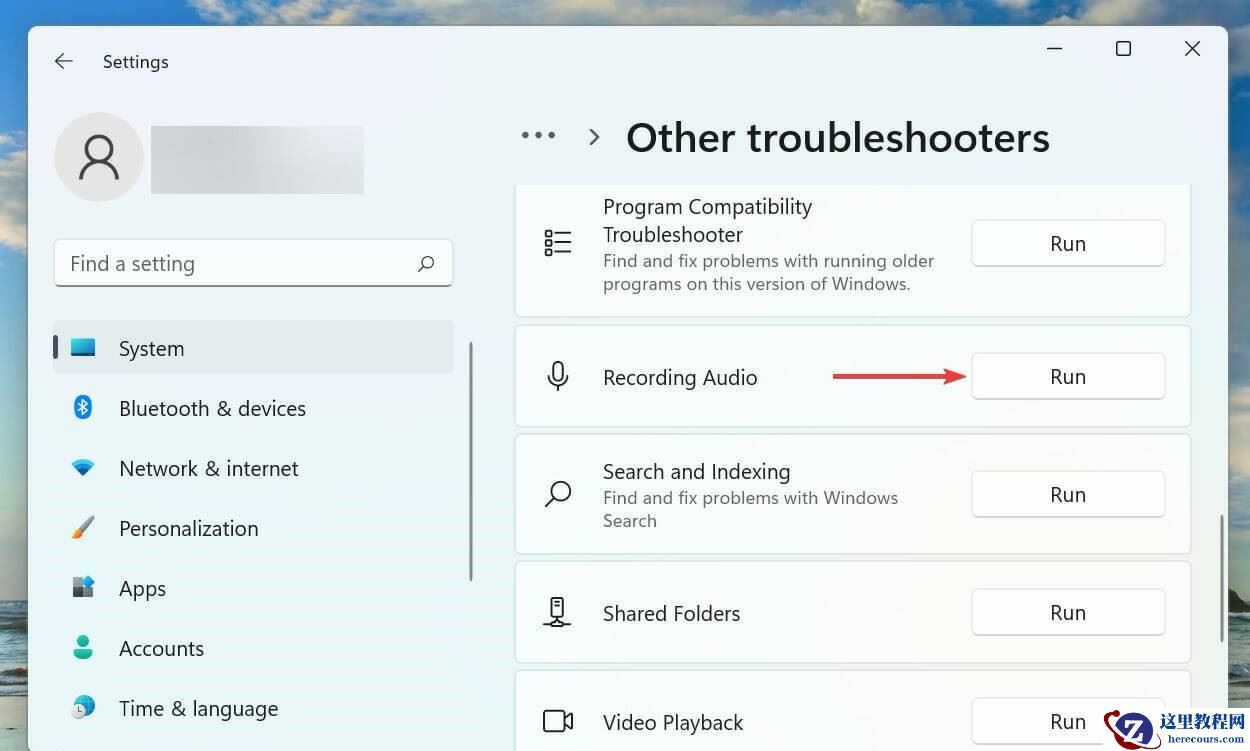Run the Shared Folders troubleshooter
1250x751 pixels.
click(1067, 613)
